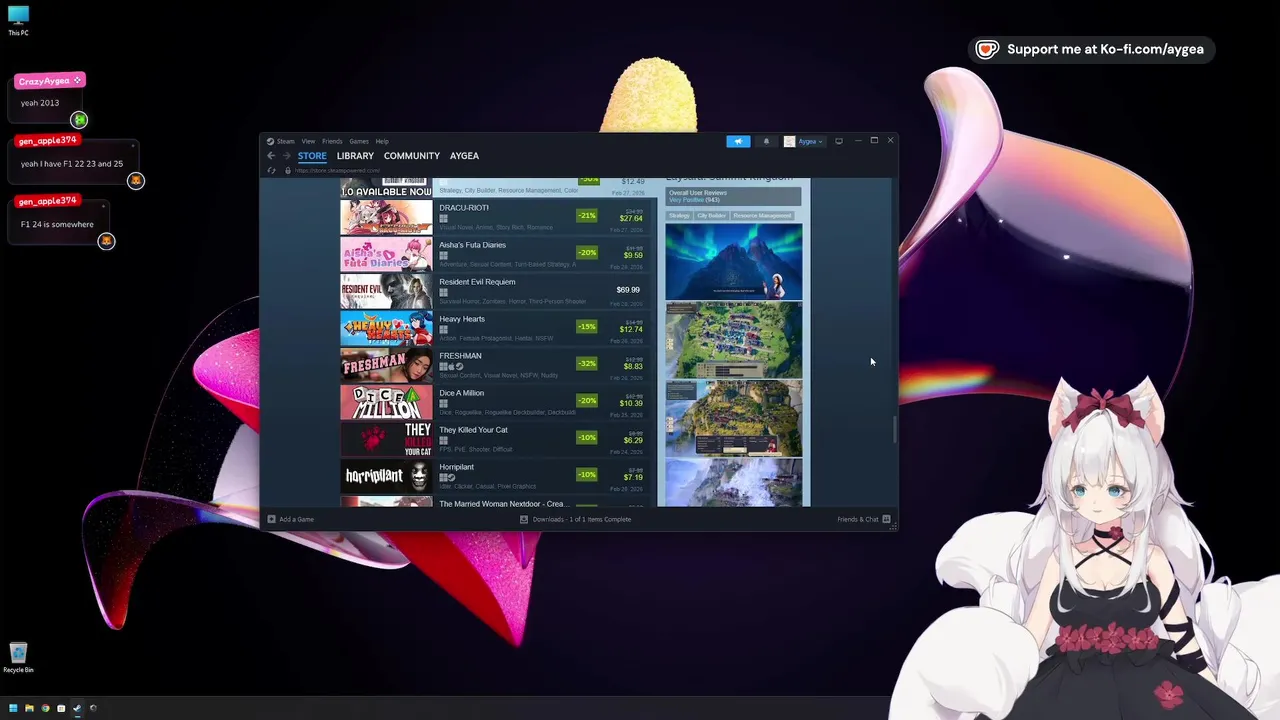Expand the Aygea account dropdown
Image resolution: width=1280 pixels, height=720 pixels.
point(821,141)
